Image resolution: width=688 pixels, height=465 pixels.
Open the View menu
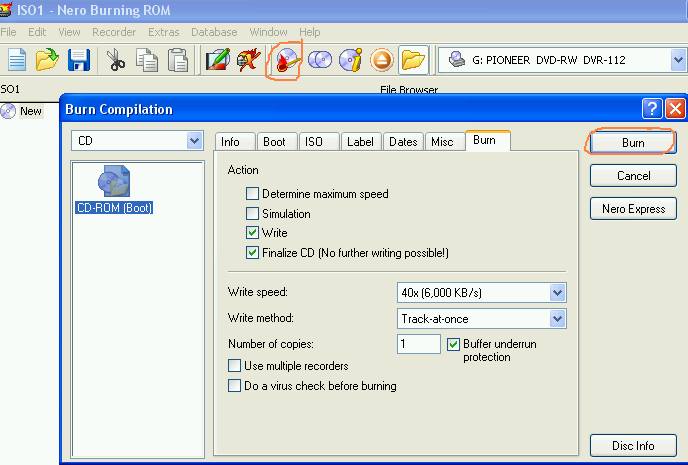(x=69, y=32)
